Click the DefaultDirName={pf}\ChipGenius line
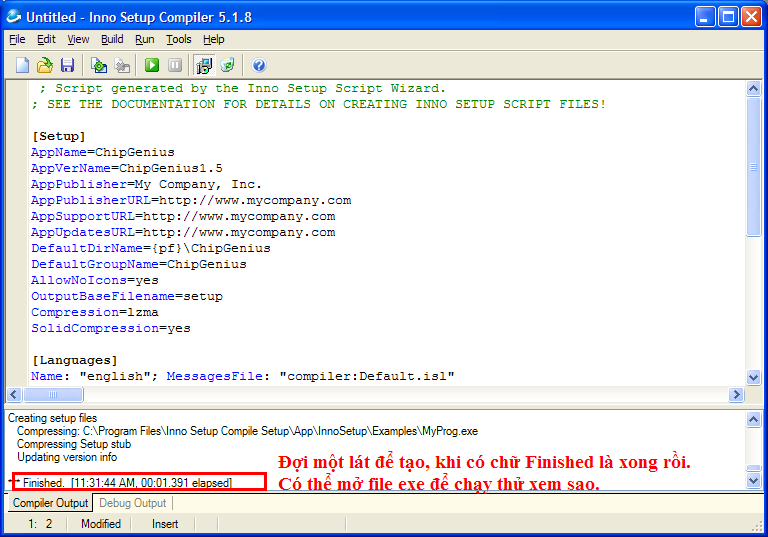 pyautogui.click(x=151, y=248)
